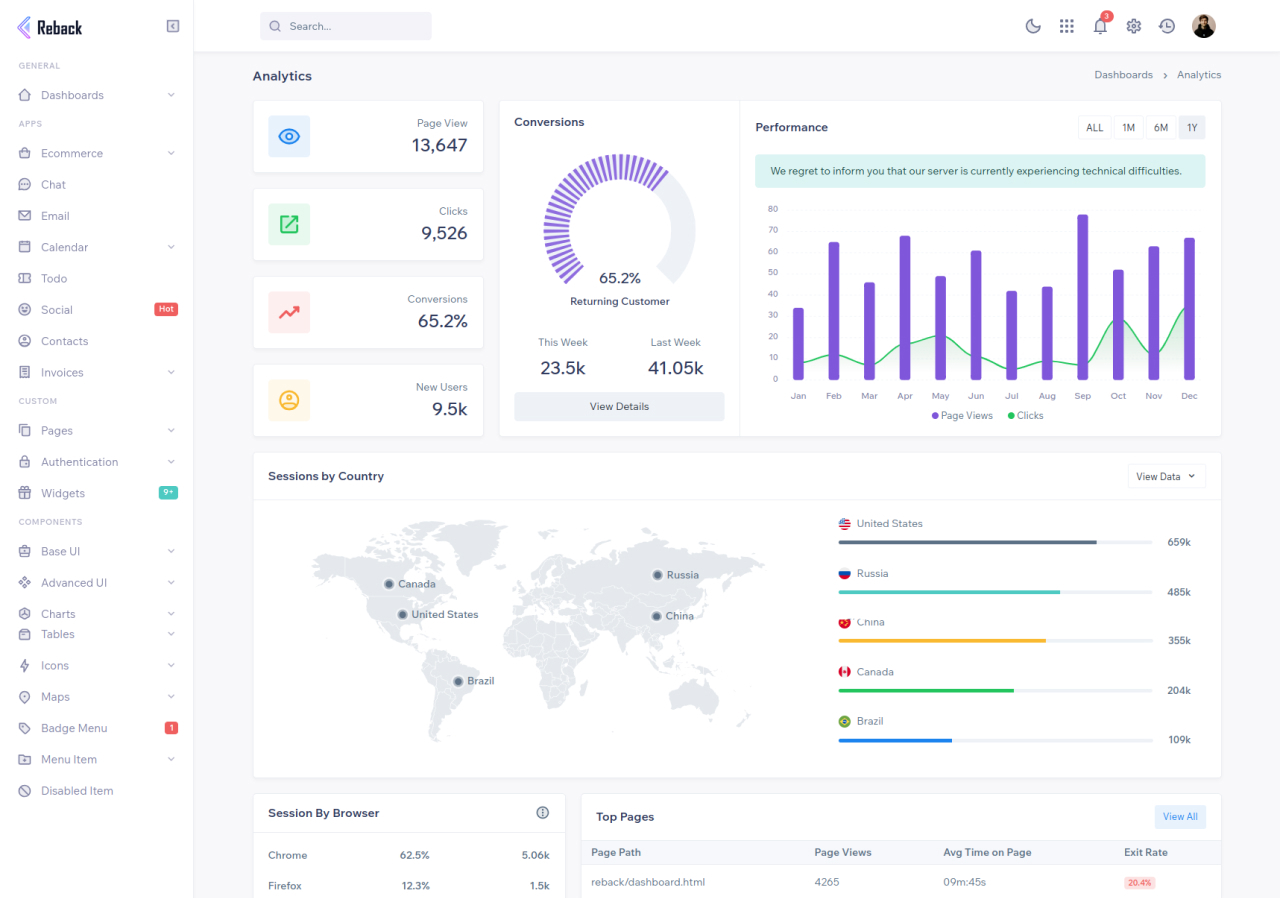Click the Clicks card external-link icon
The width and height of the screenshot is (1280, 898).
[289, 224]
